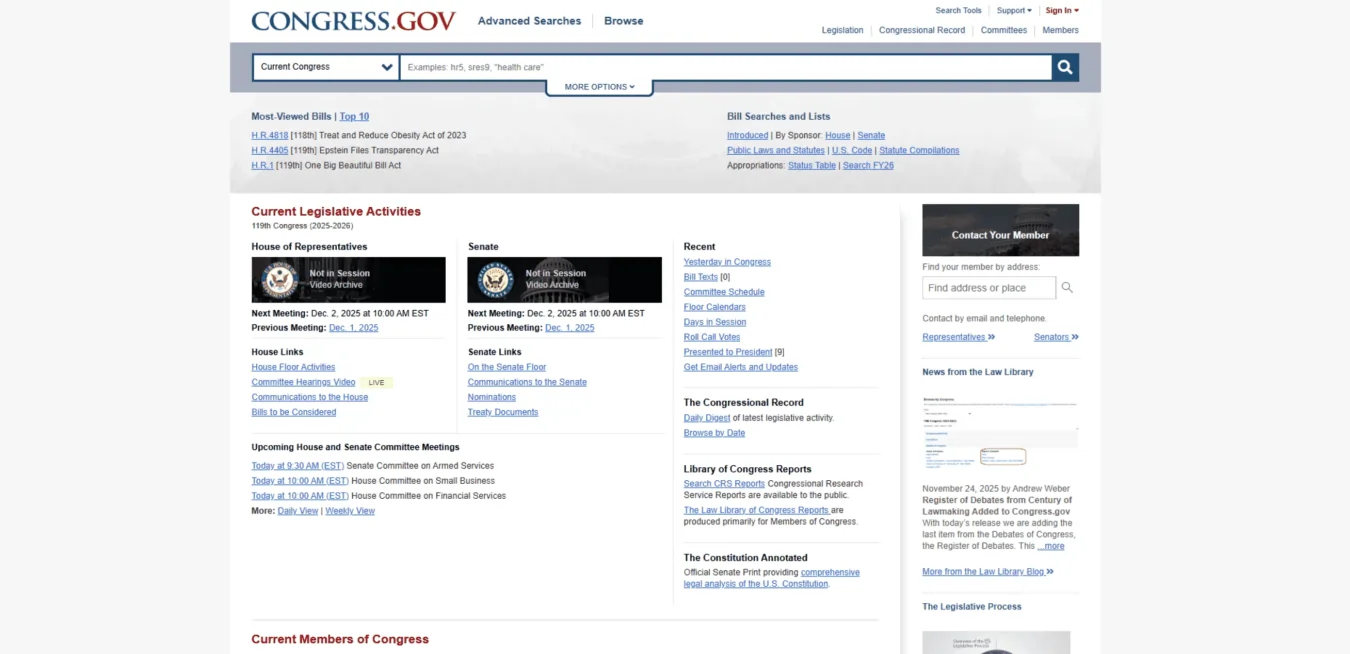Open More from the Law Library Blog
Screen dimensions: 1350x654
pos(987,572)
